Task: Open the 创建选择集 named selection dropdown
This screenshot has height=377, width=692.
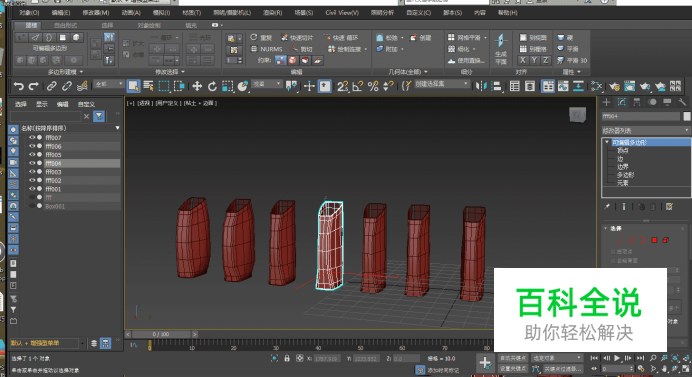Action: pyautogui.click(x=441, y=84)
